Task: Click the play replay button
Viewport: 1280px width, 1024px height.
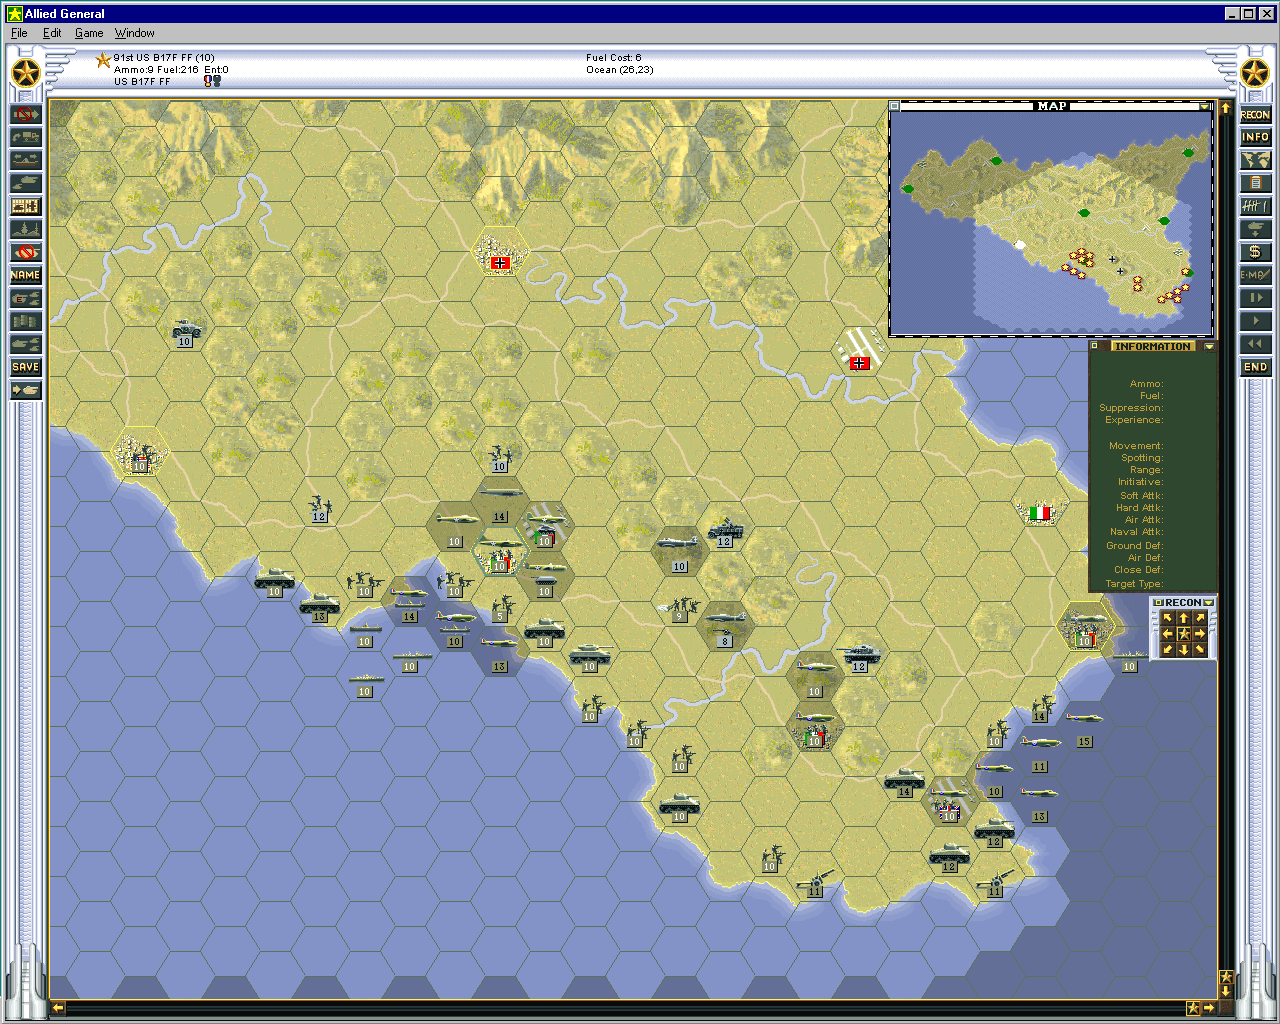Action: 1255,321
